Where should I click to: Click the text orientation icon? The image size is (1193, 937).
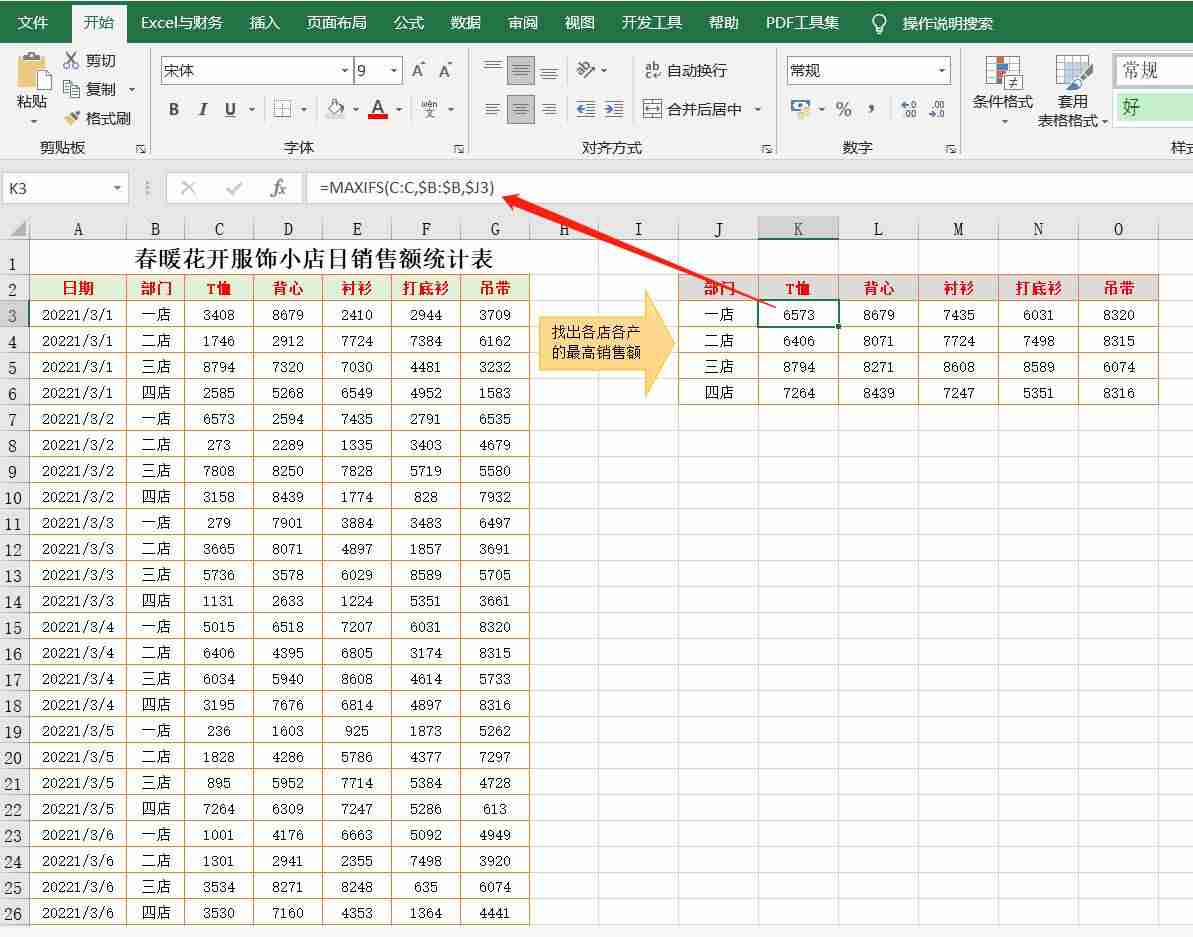tap(586, 70)
